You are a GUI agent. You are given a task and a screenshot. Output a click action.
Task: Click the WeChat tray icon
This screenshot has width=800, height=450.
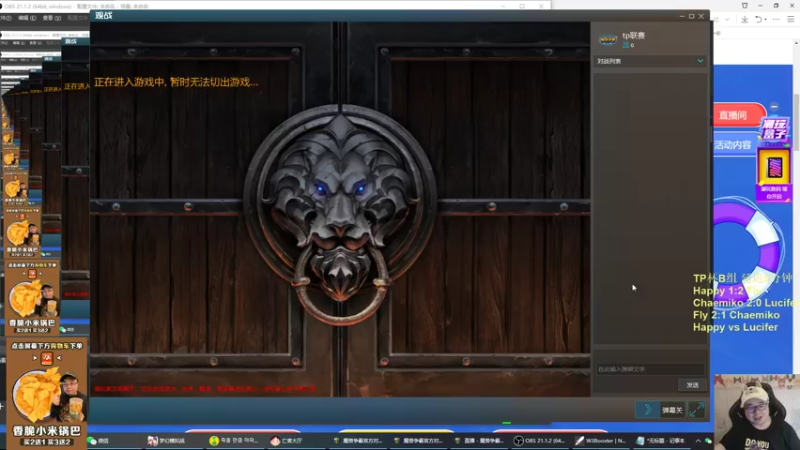(x=708, y=441)
